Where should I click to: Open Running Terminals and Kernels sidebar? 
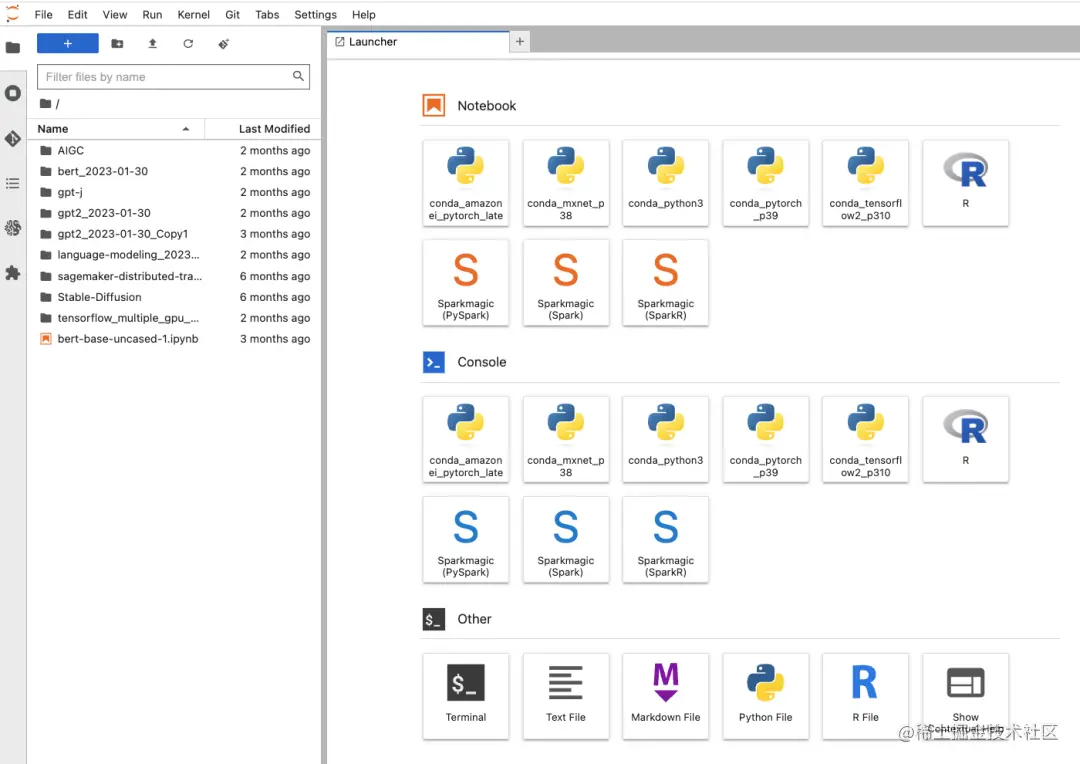tap(12, 93)
